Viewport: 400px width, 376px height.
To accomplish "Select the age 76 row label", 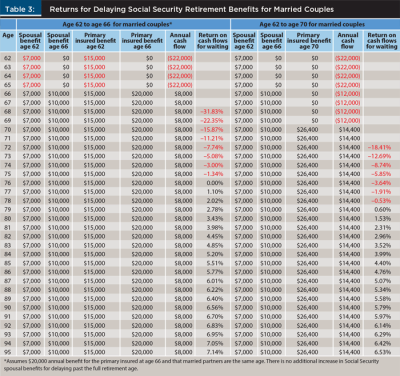I will pos(8,183).
